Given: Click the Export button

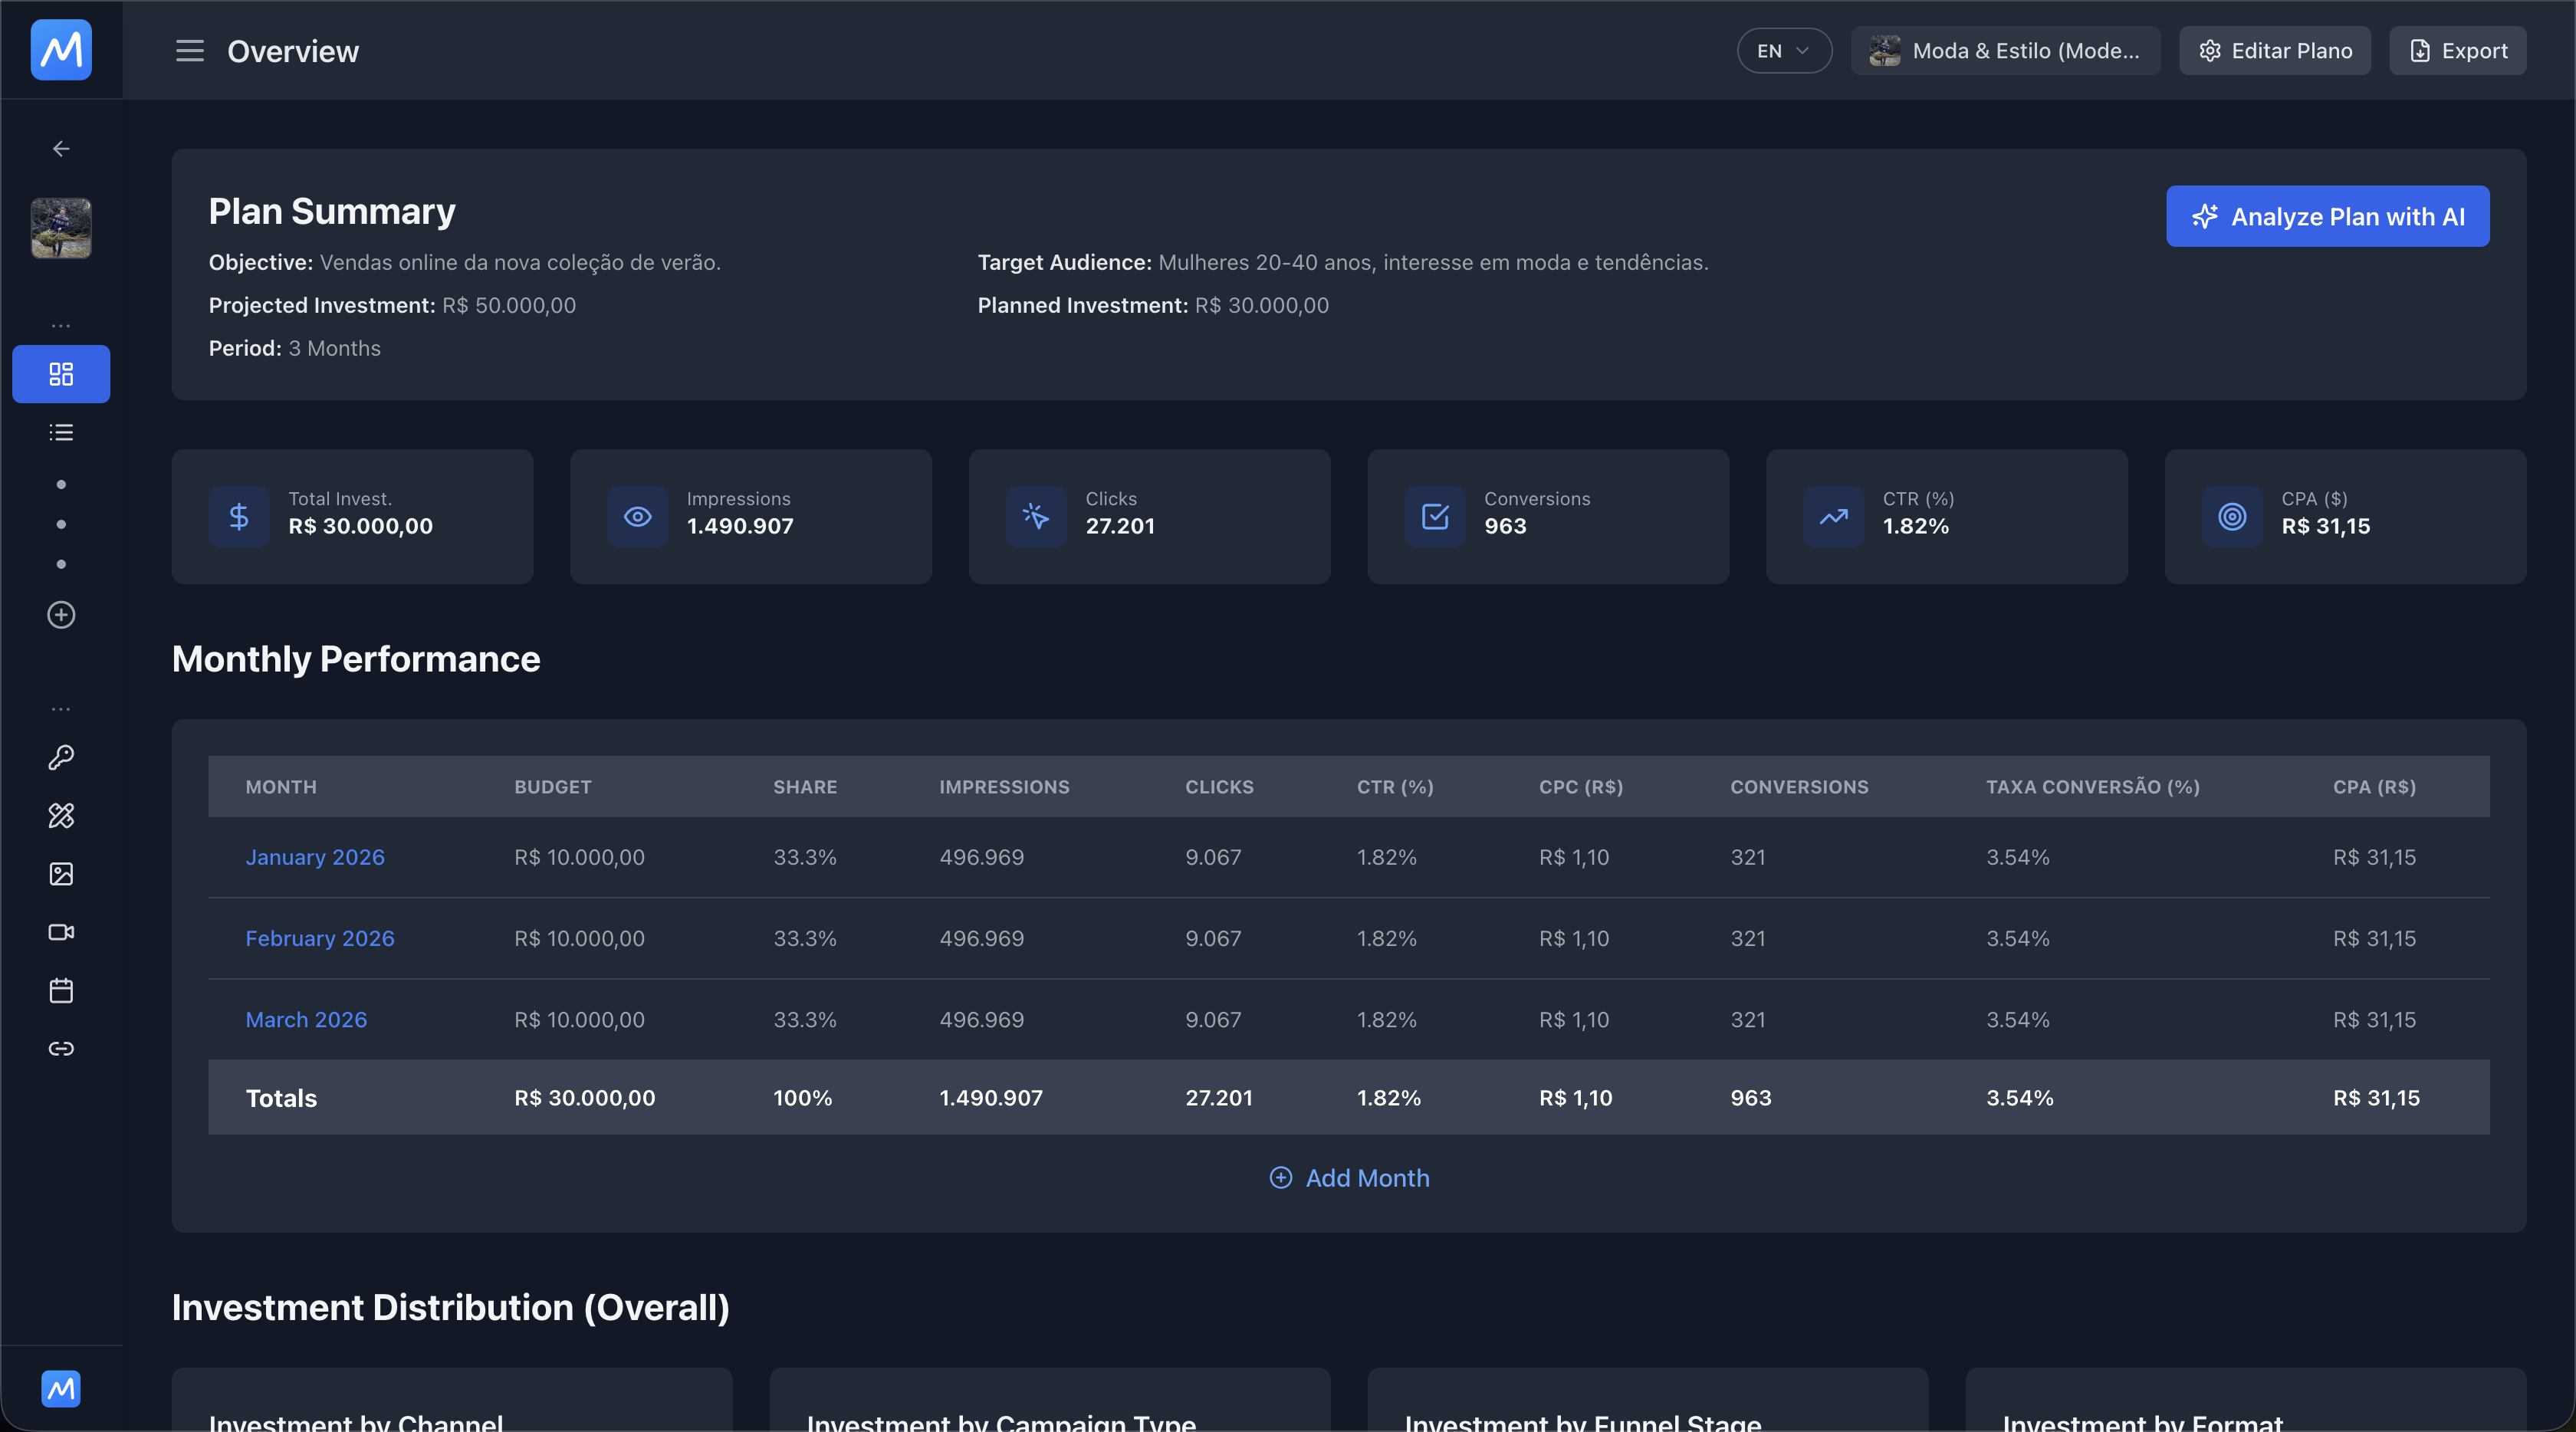Looking at the screenshot, I should click(x=2458, y=50).
